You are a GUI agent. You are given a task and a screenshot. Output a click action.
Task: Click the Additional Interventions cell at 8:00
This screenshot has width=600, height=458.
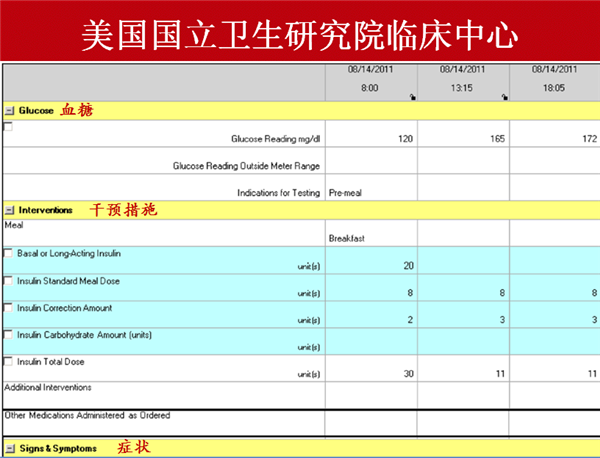point(371,395)
